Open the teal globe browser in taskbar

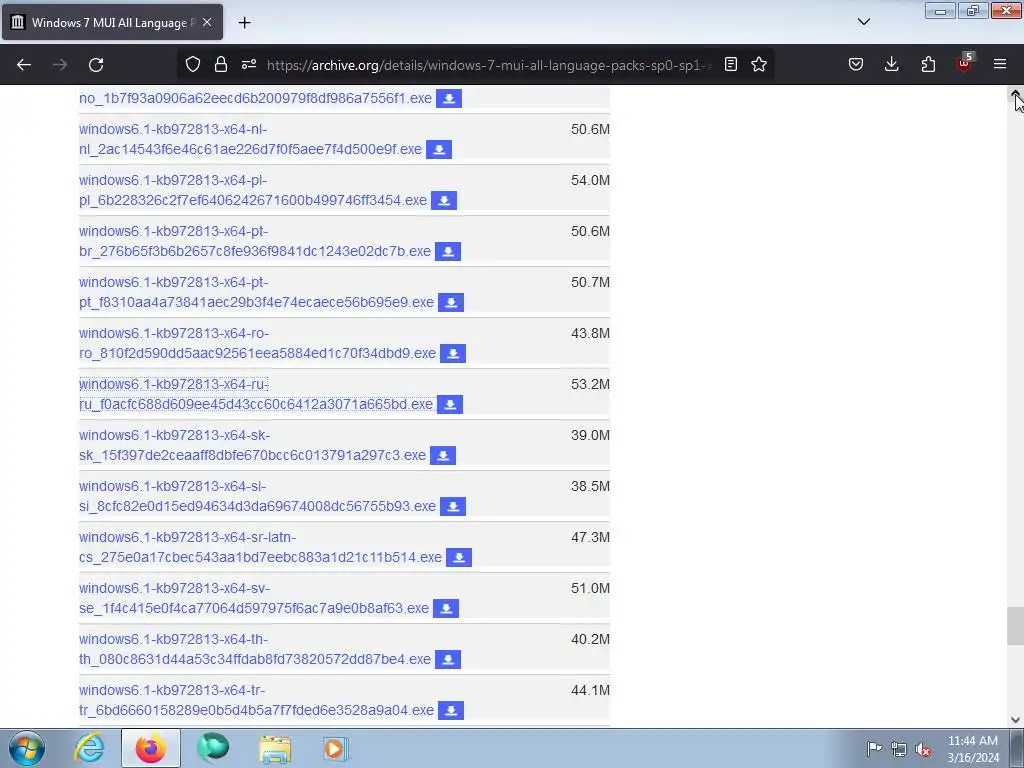pos(213,748)
